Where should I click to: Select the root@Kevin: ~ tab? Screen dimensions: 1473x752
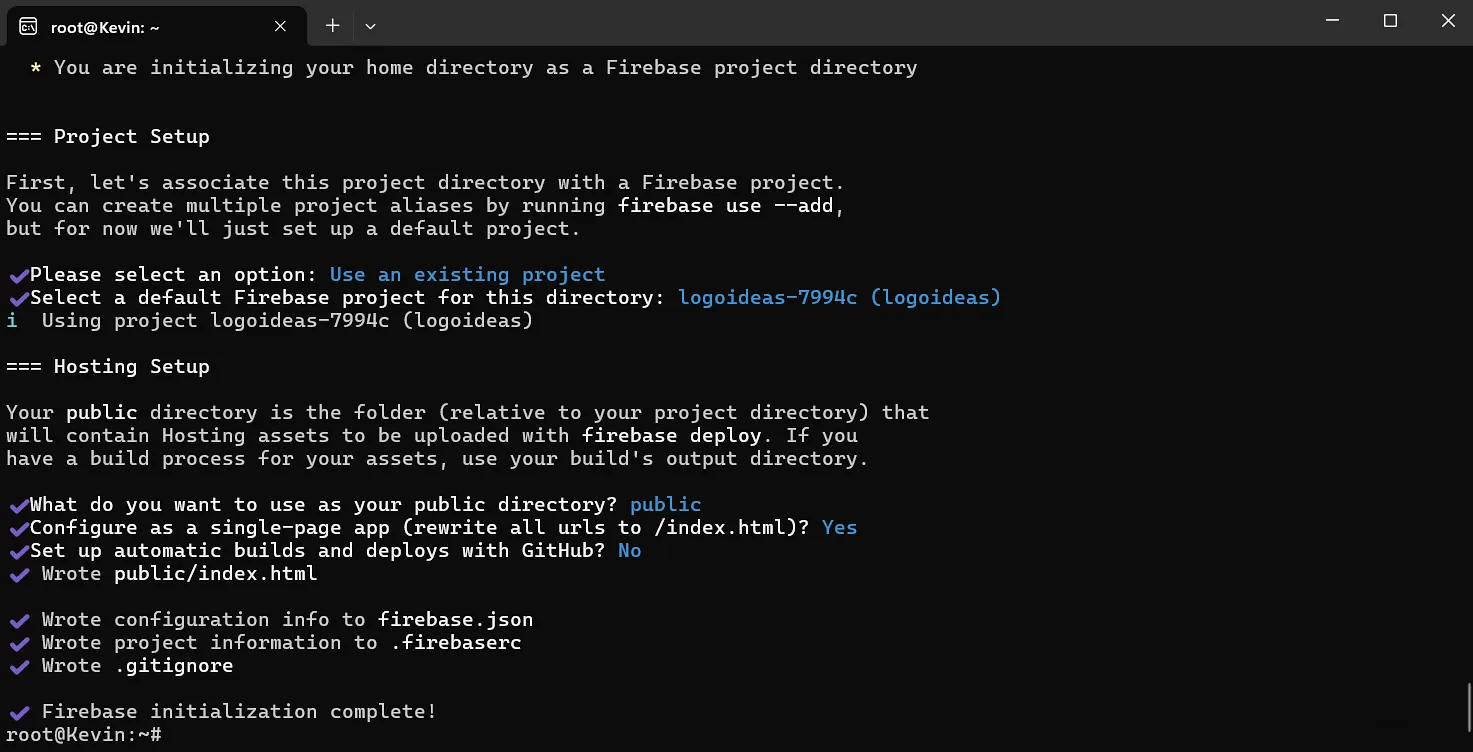(150, 27)
